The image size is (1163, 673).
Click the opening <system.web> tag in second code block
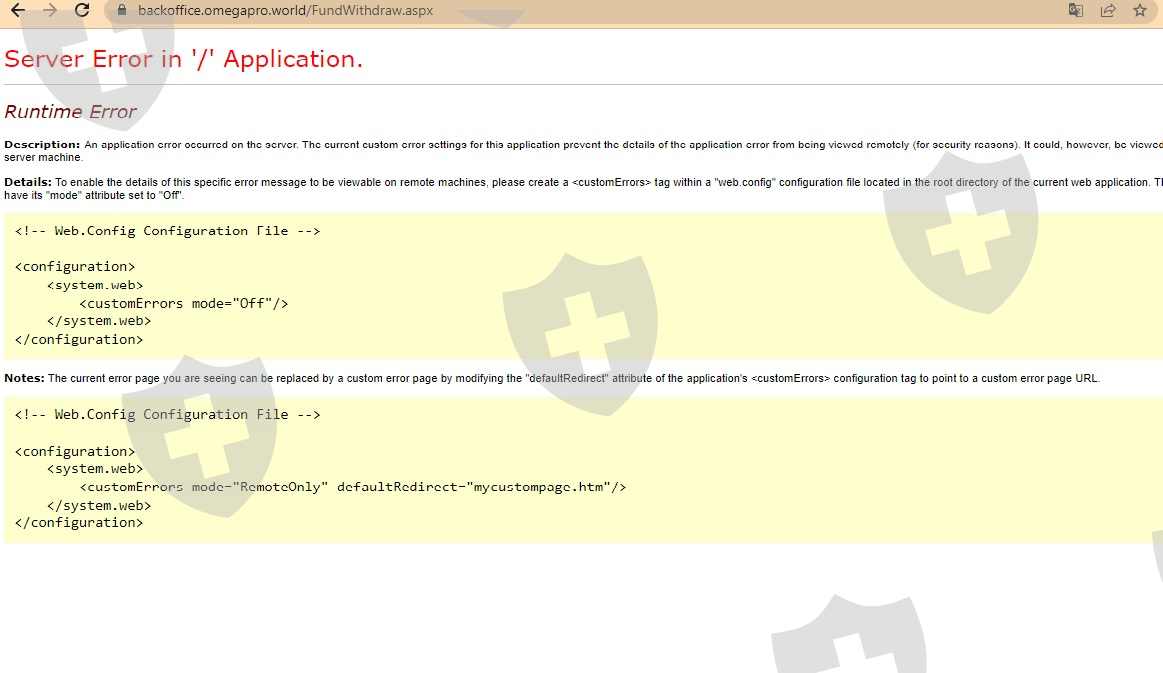point(95,469)
